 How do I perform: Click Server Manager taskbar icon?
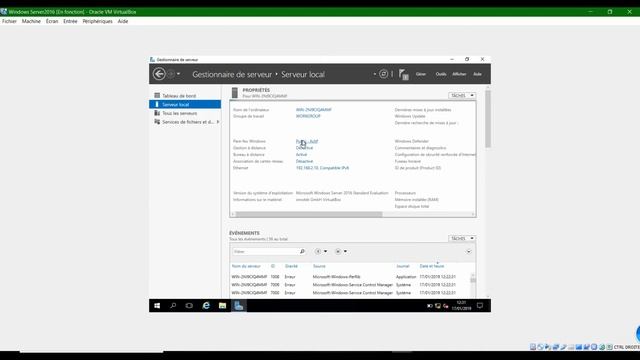pyautogui.click(x=239, y=305)
